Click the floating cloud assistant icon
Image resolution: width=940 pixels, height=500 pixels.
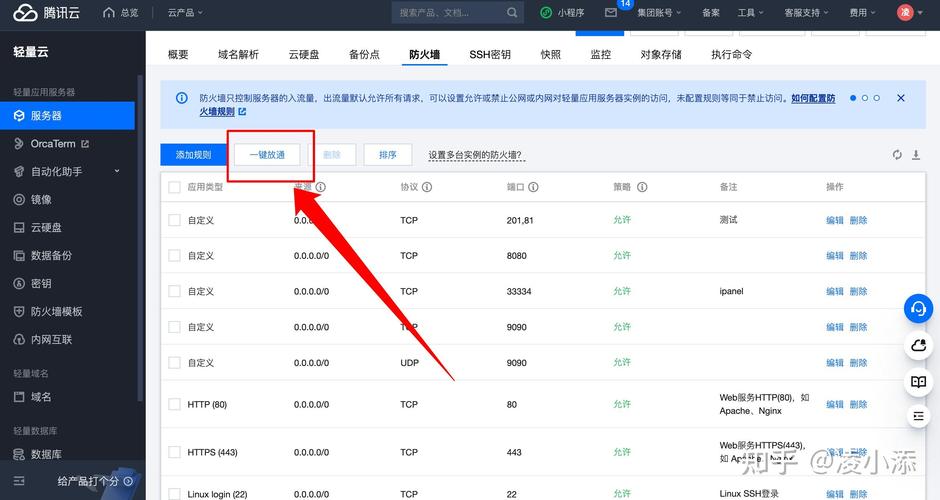click(918, 346)
